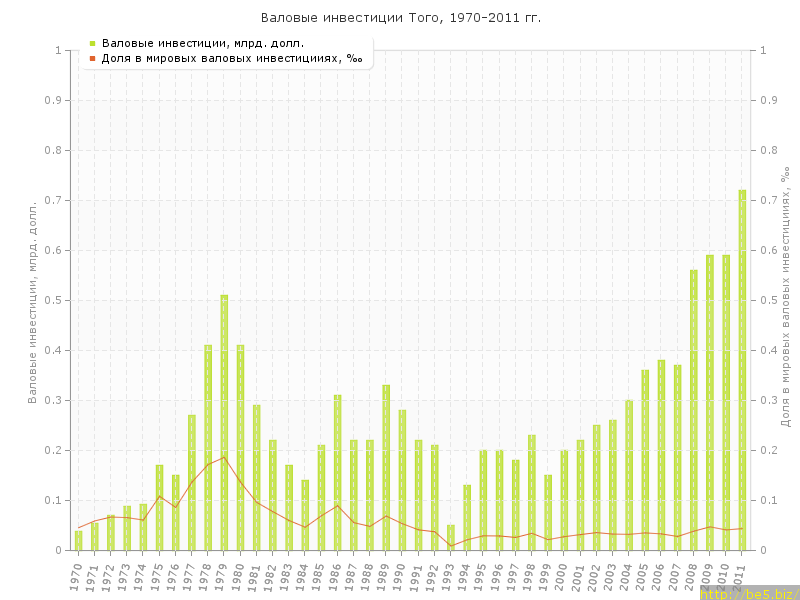Click the chart title Валовые инвестиции Того

pos(400,18)
